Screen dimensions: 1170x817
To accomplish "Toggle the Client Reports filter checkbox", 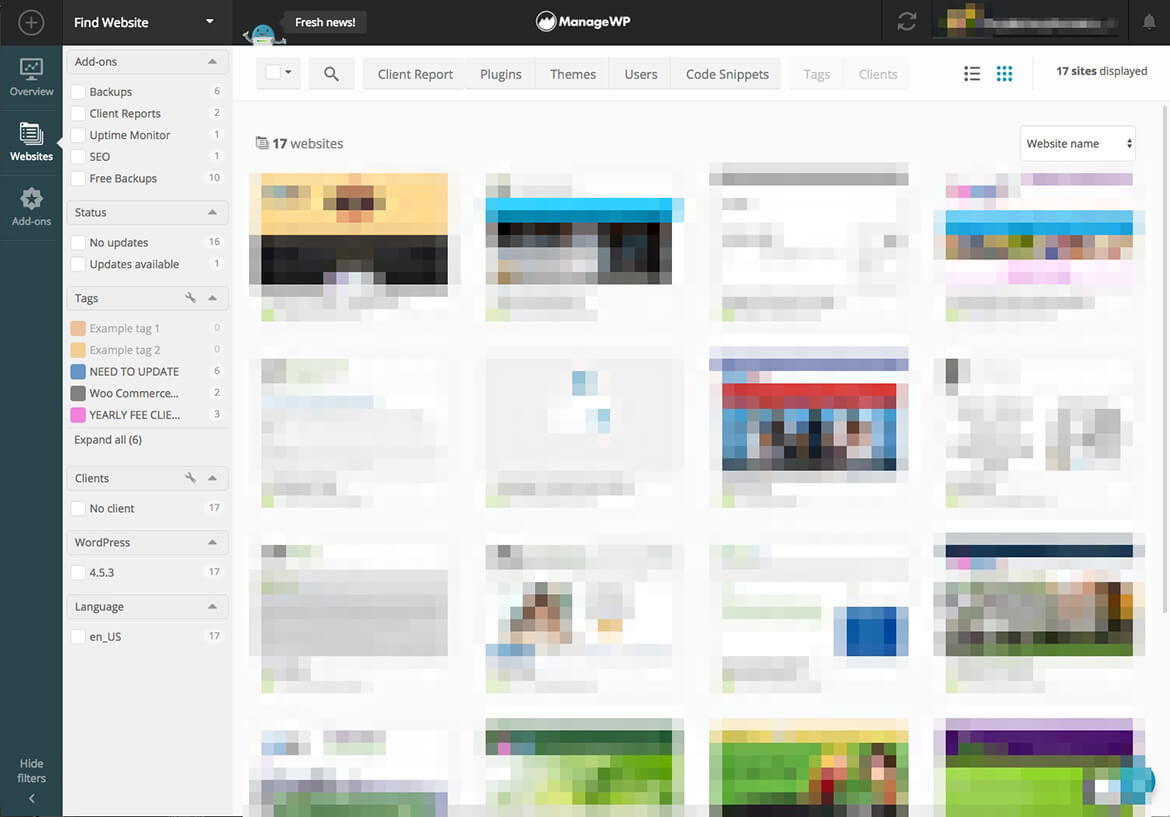I will pos(78,113).
